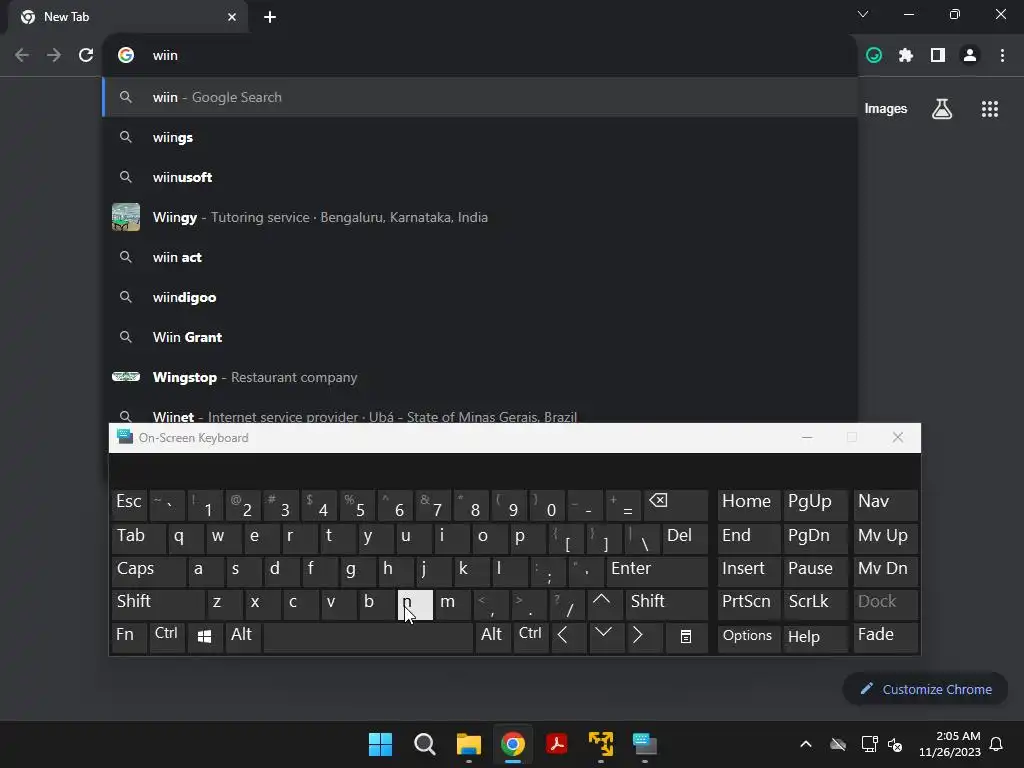Click the Customize Chrome button
1024x768 pixels.
coord(925,689)
